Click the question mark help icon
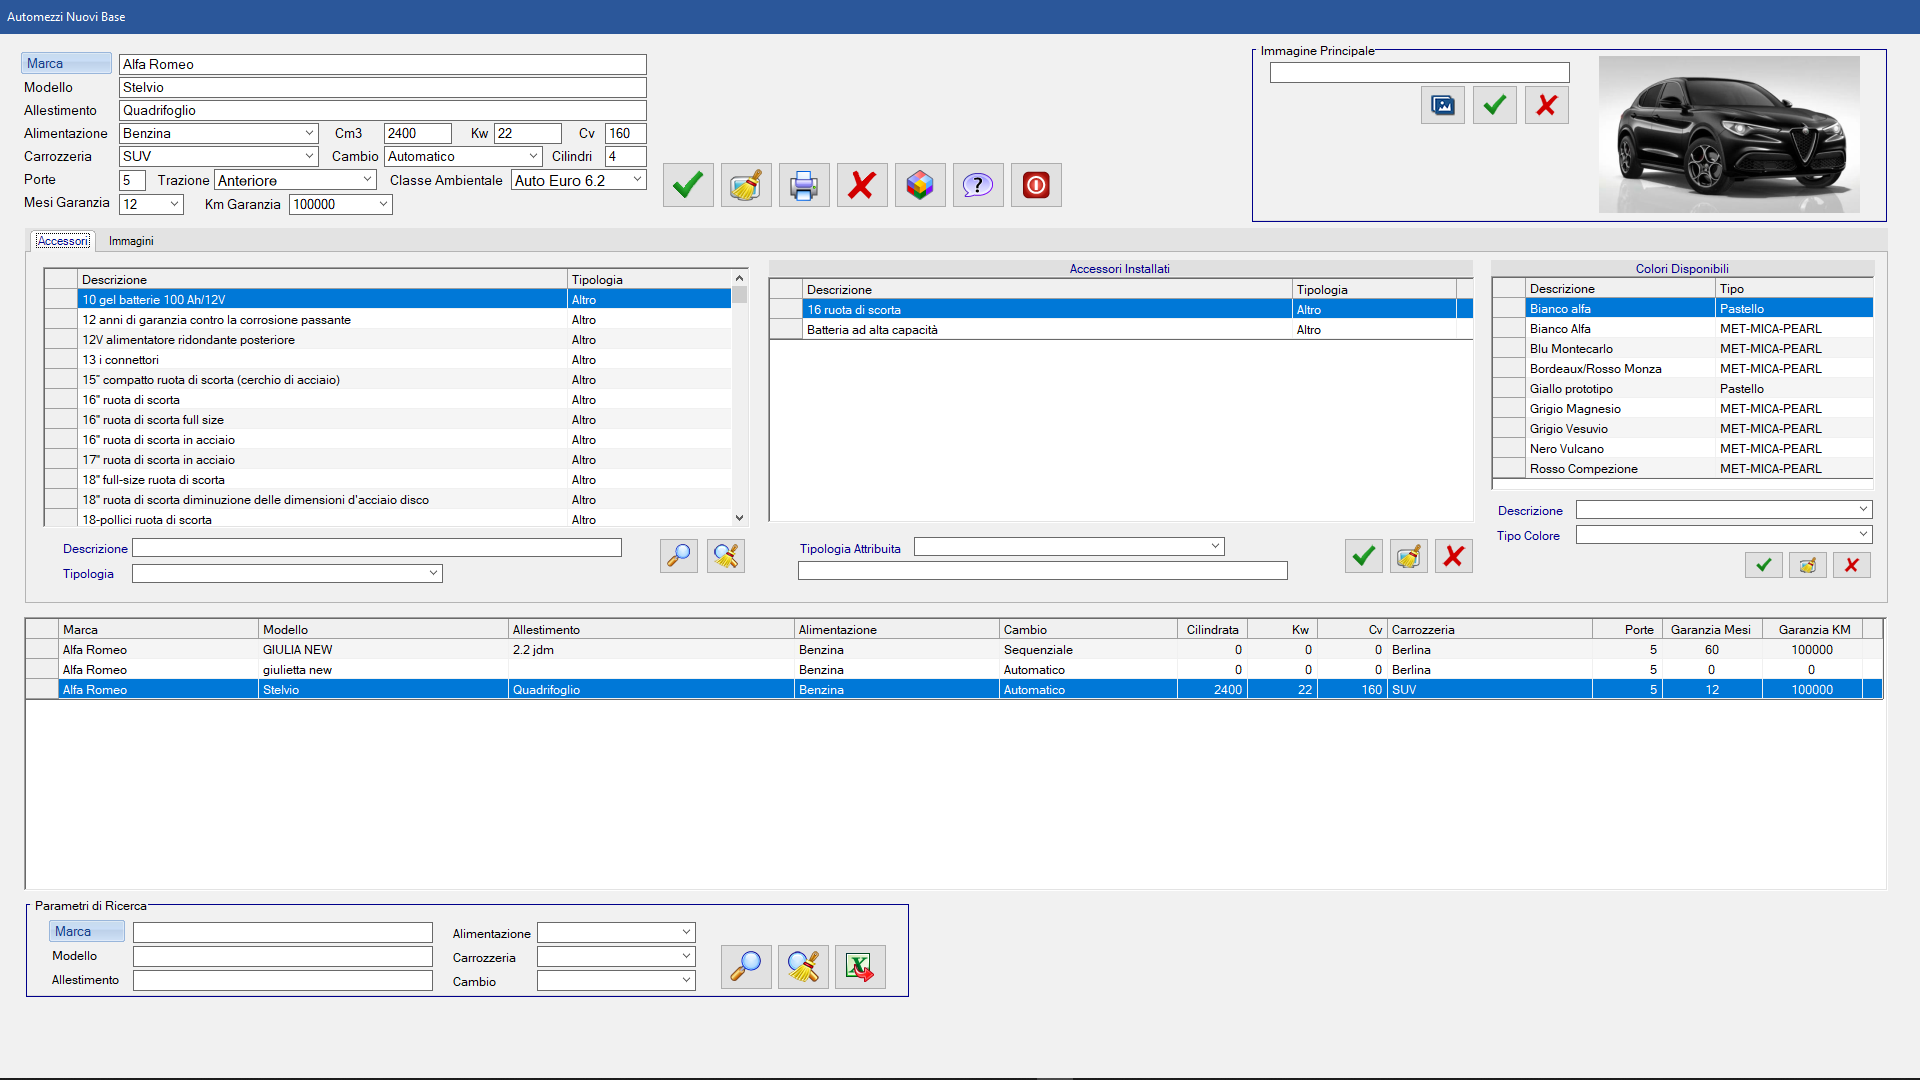Image resolution: width=1920 pixels, height=1080 pixels. [978, 185]
